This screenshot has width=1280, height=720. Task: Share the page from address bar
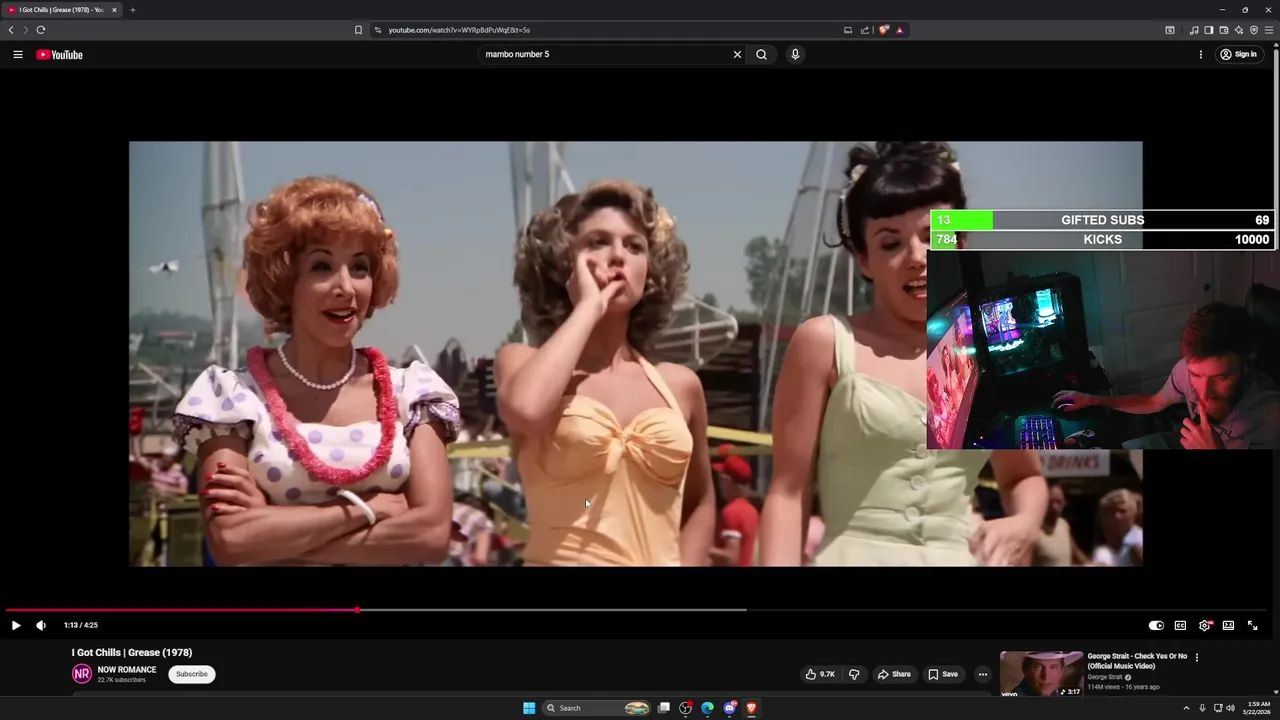865,30
